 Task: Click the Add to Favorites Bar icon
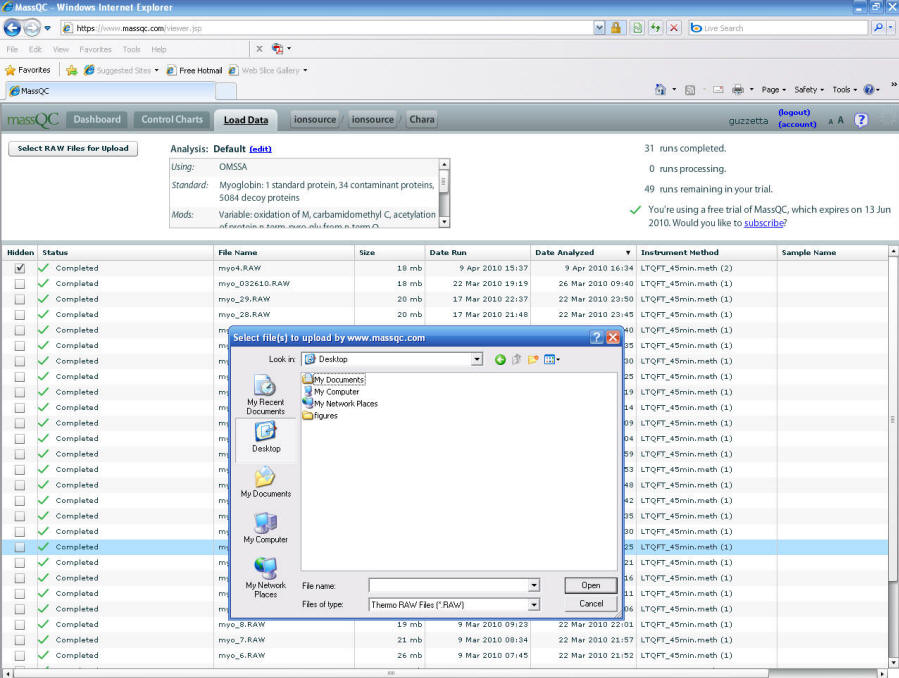pyautogui.click(x=72, y=70)
